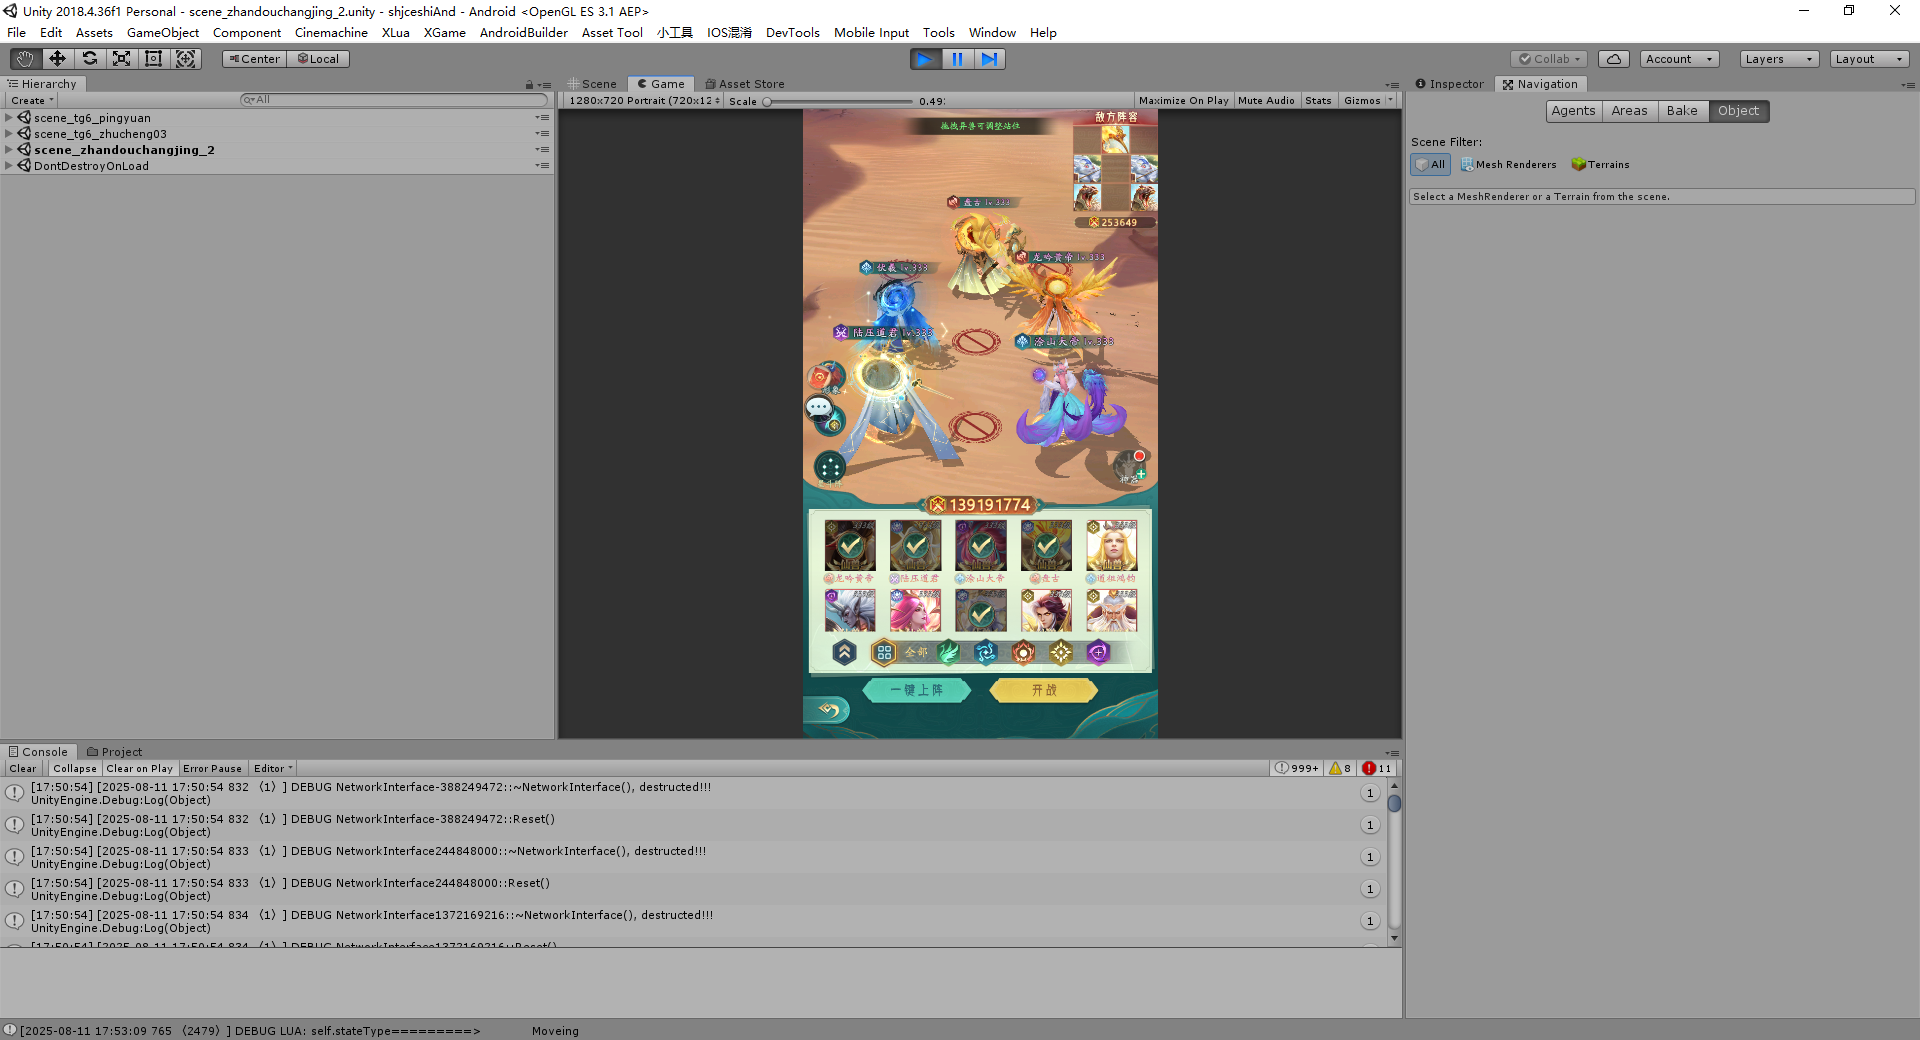Select the blonde hero portrait card
The height and width of the screenshot is (1040, 1920).
point(1111,546)
